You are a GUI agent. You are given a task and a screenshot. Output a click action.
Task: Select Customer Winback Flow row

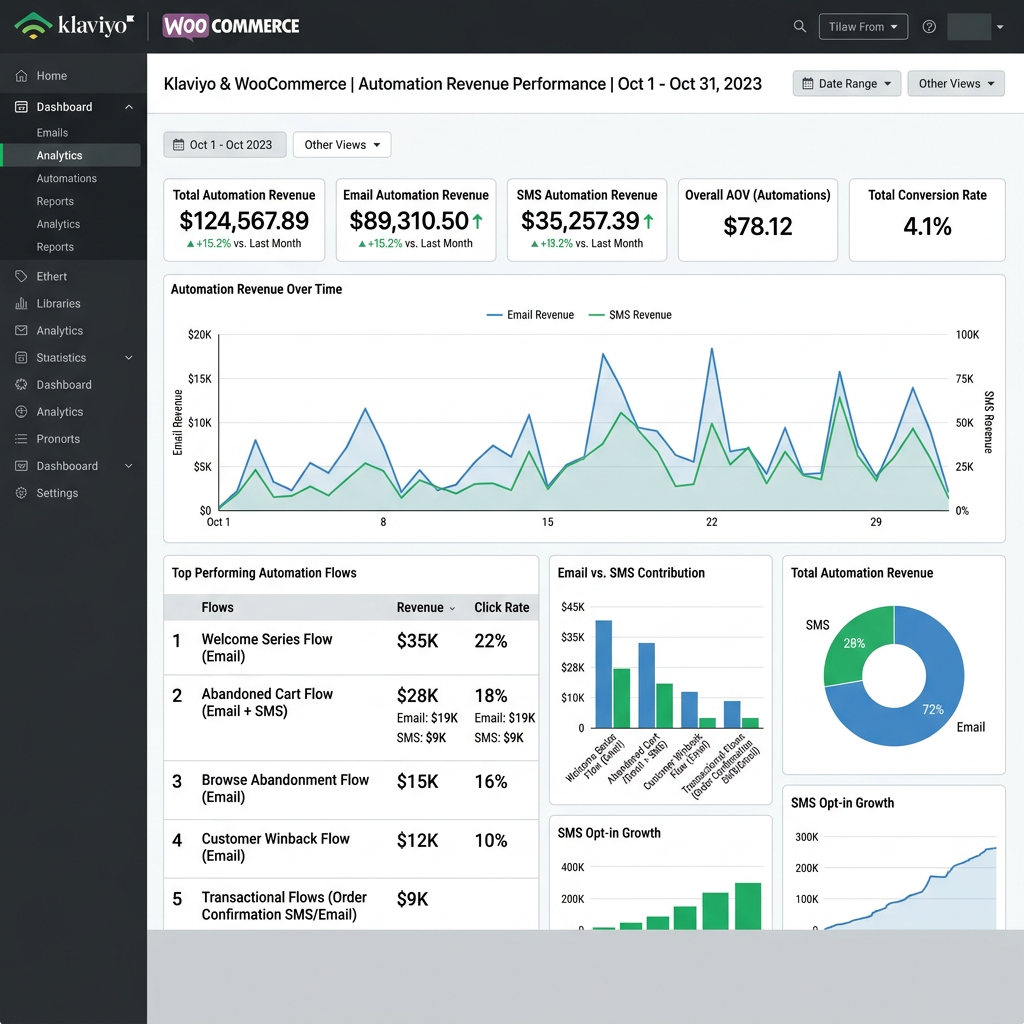[351, 848]
